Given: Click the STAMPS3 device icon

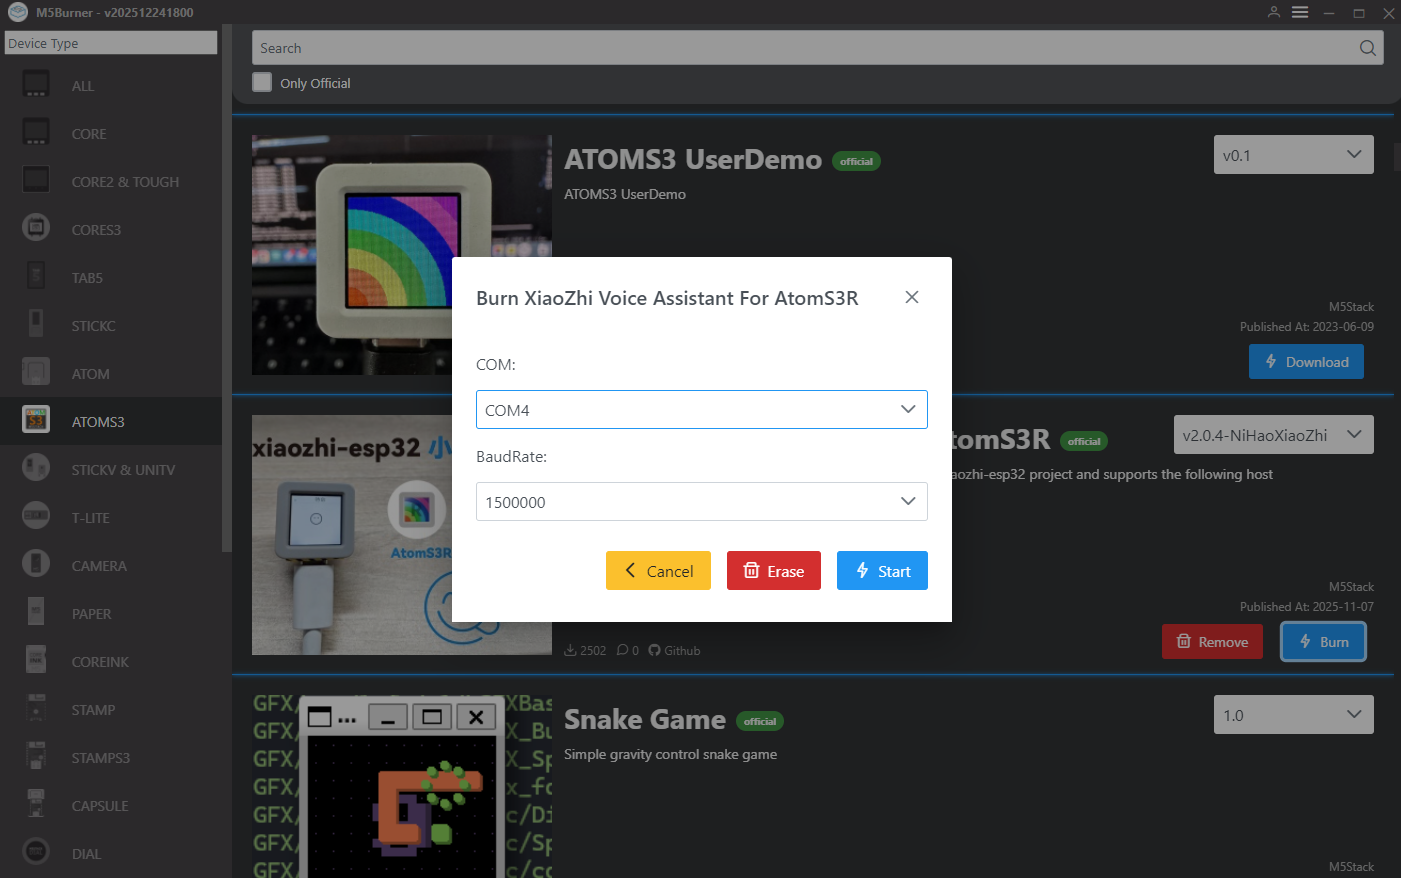Looking at the screenshot, I should point(36,757).
